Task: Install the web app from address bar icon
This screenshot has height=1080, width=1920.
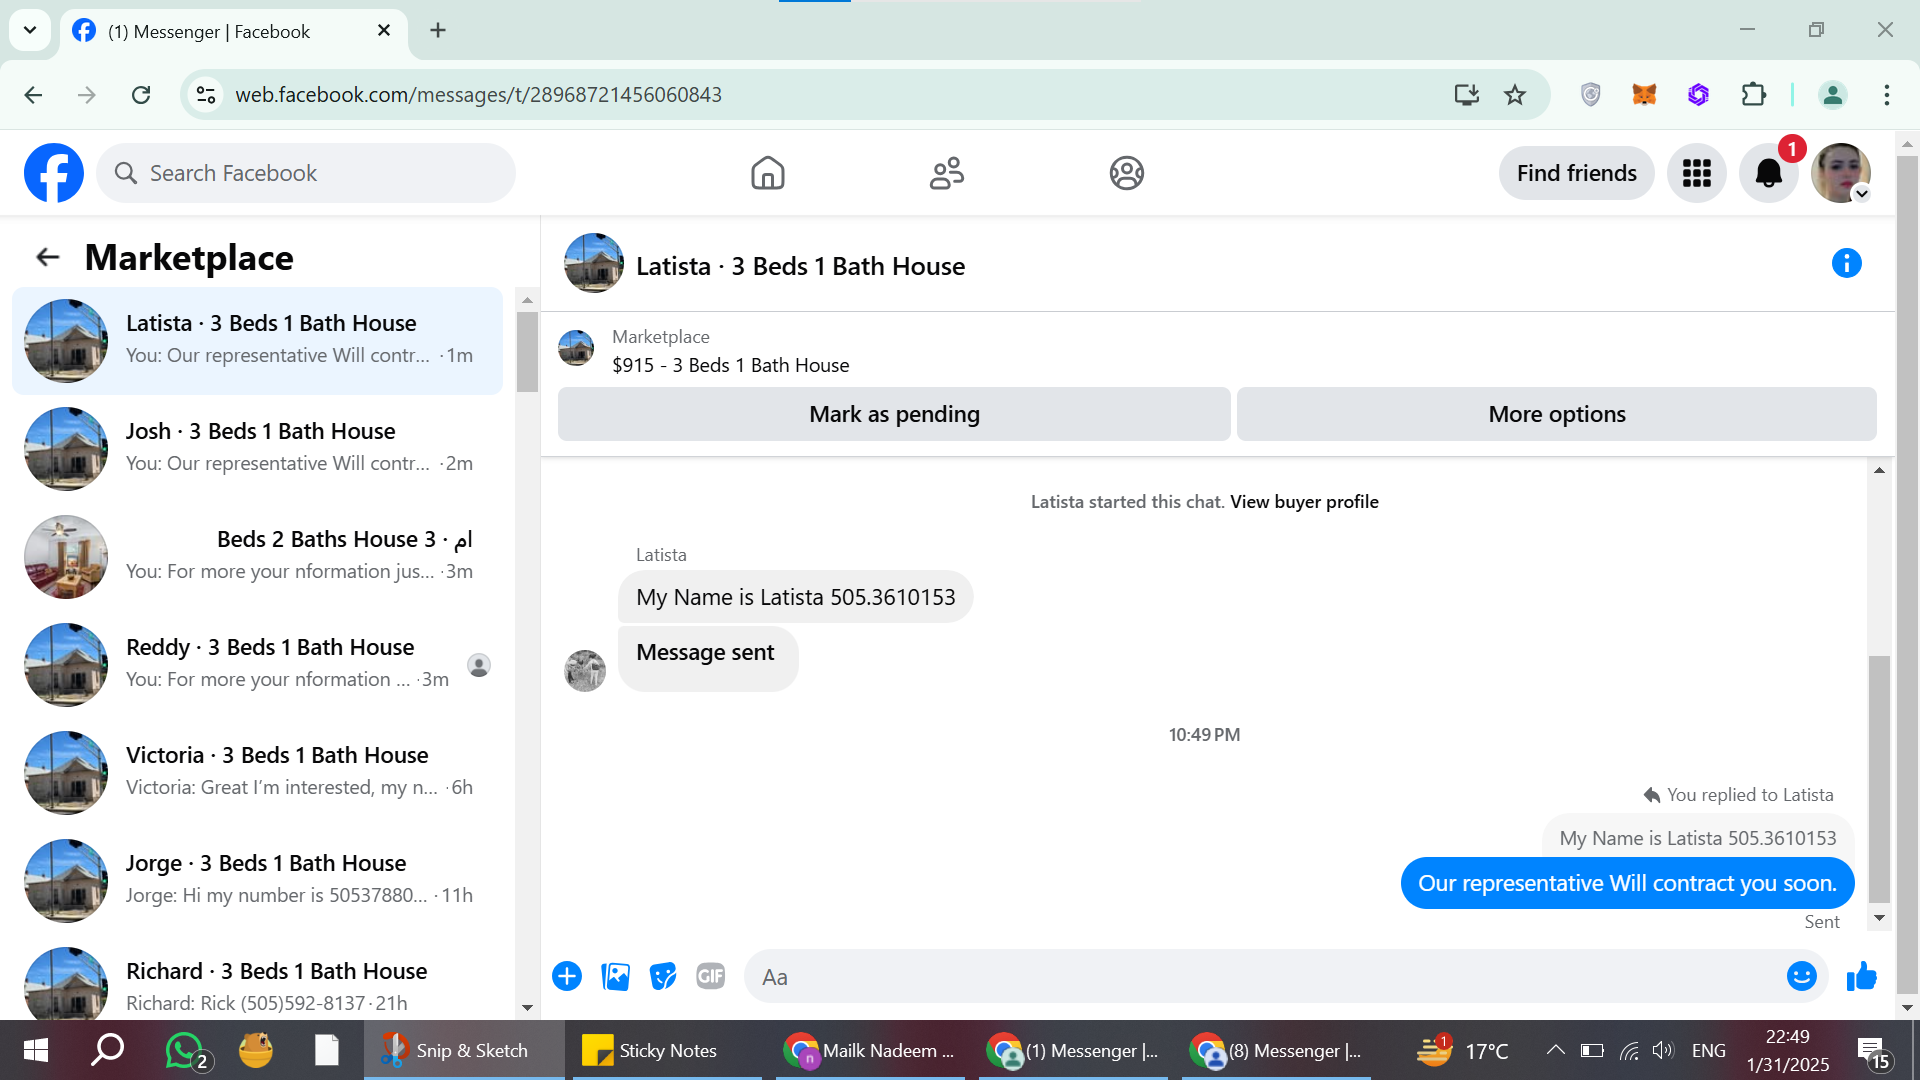Action: point(1467,95)
